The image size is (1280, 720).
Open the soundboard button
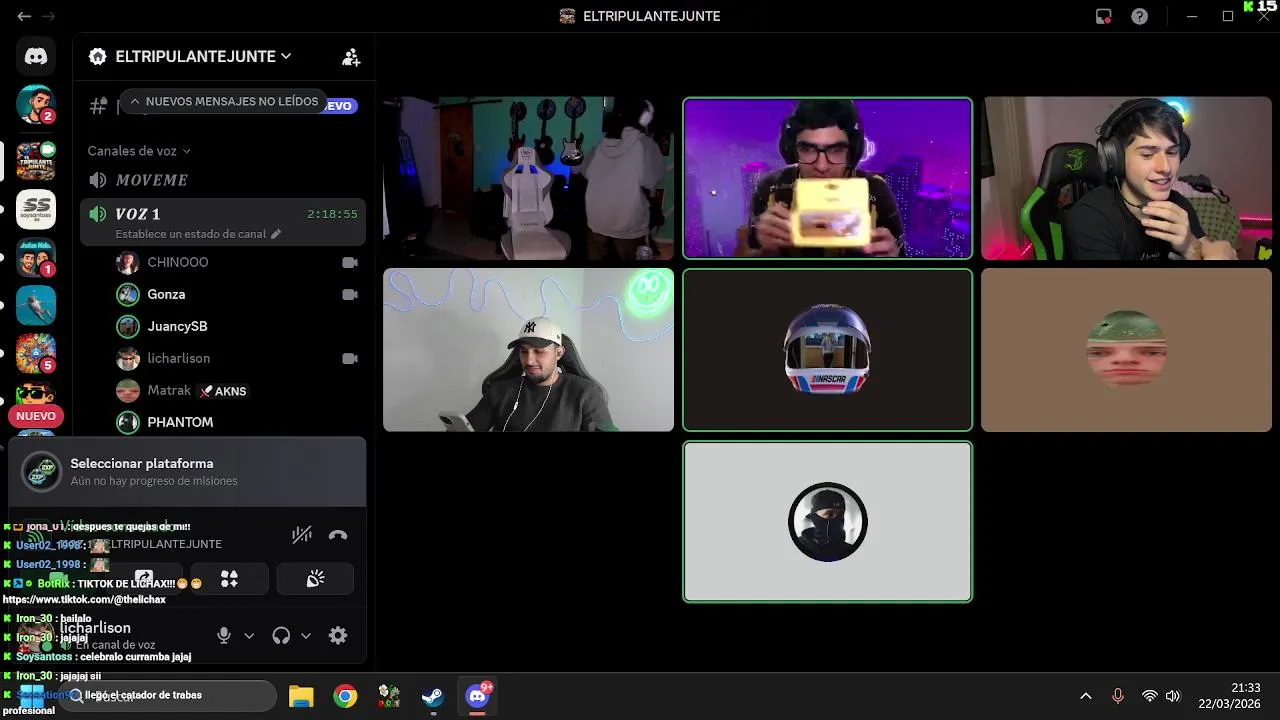(315, 579)
